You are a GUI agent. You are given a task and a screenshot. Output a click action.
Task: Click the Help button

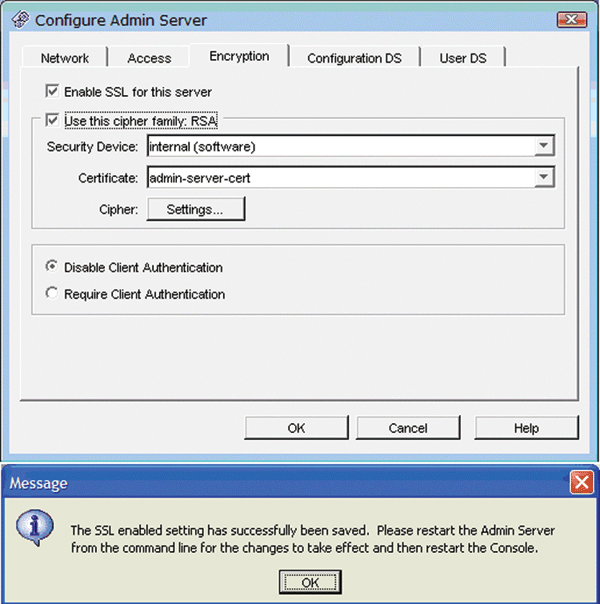point(526,428)
